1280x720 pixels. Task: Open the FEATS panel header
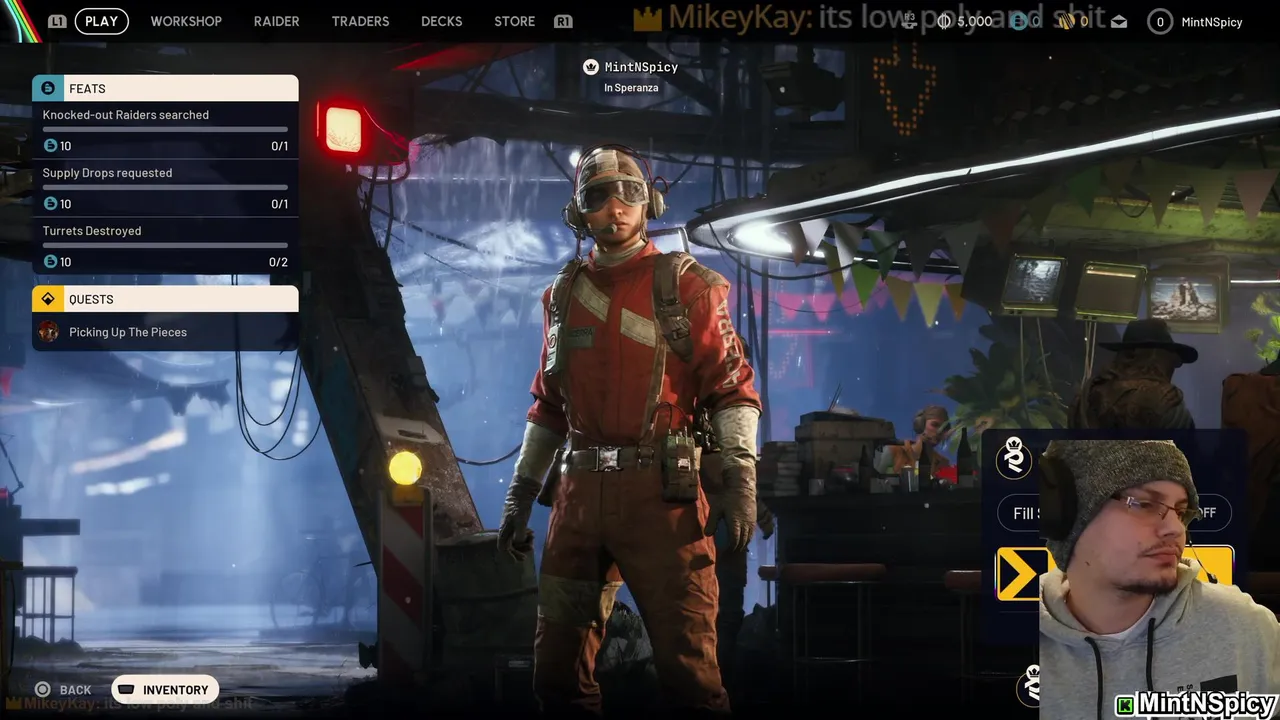coord(165,88)
